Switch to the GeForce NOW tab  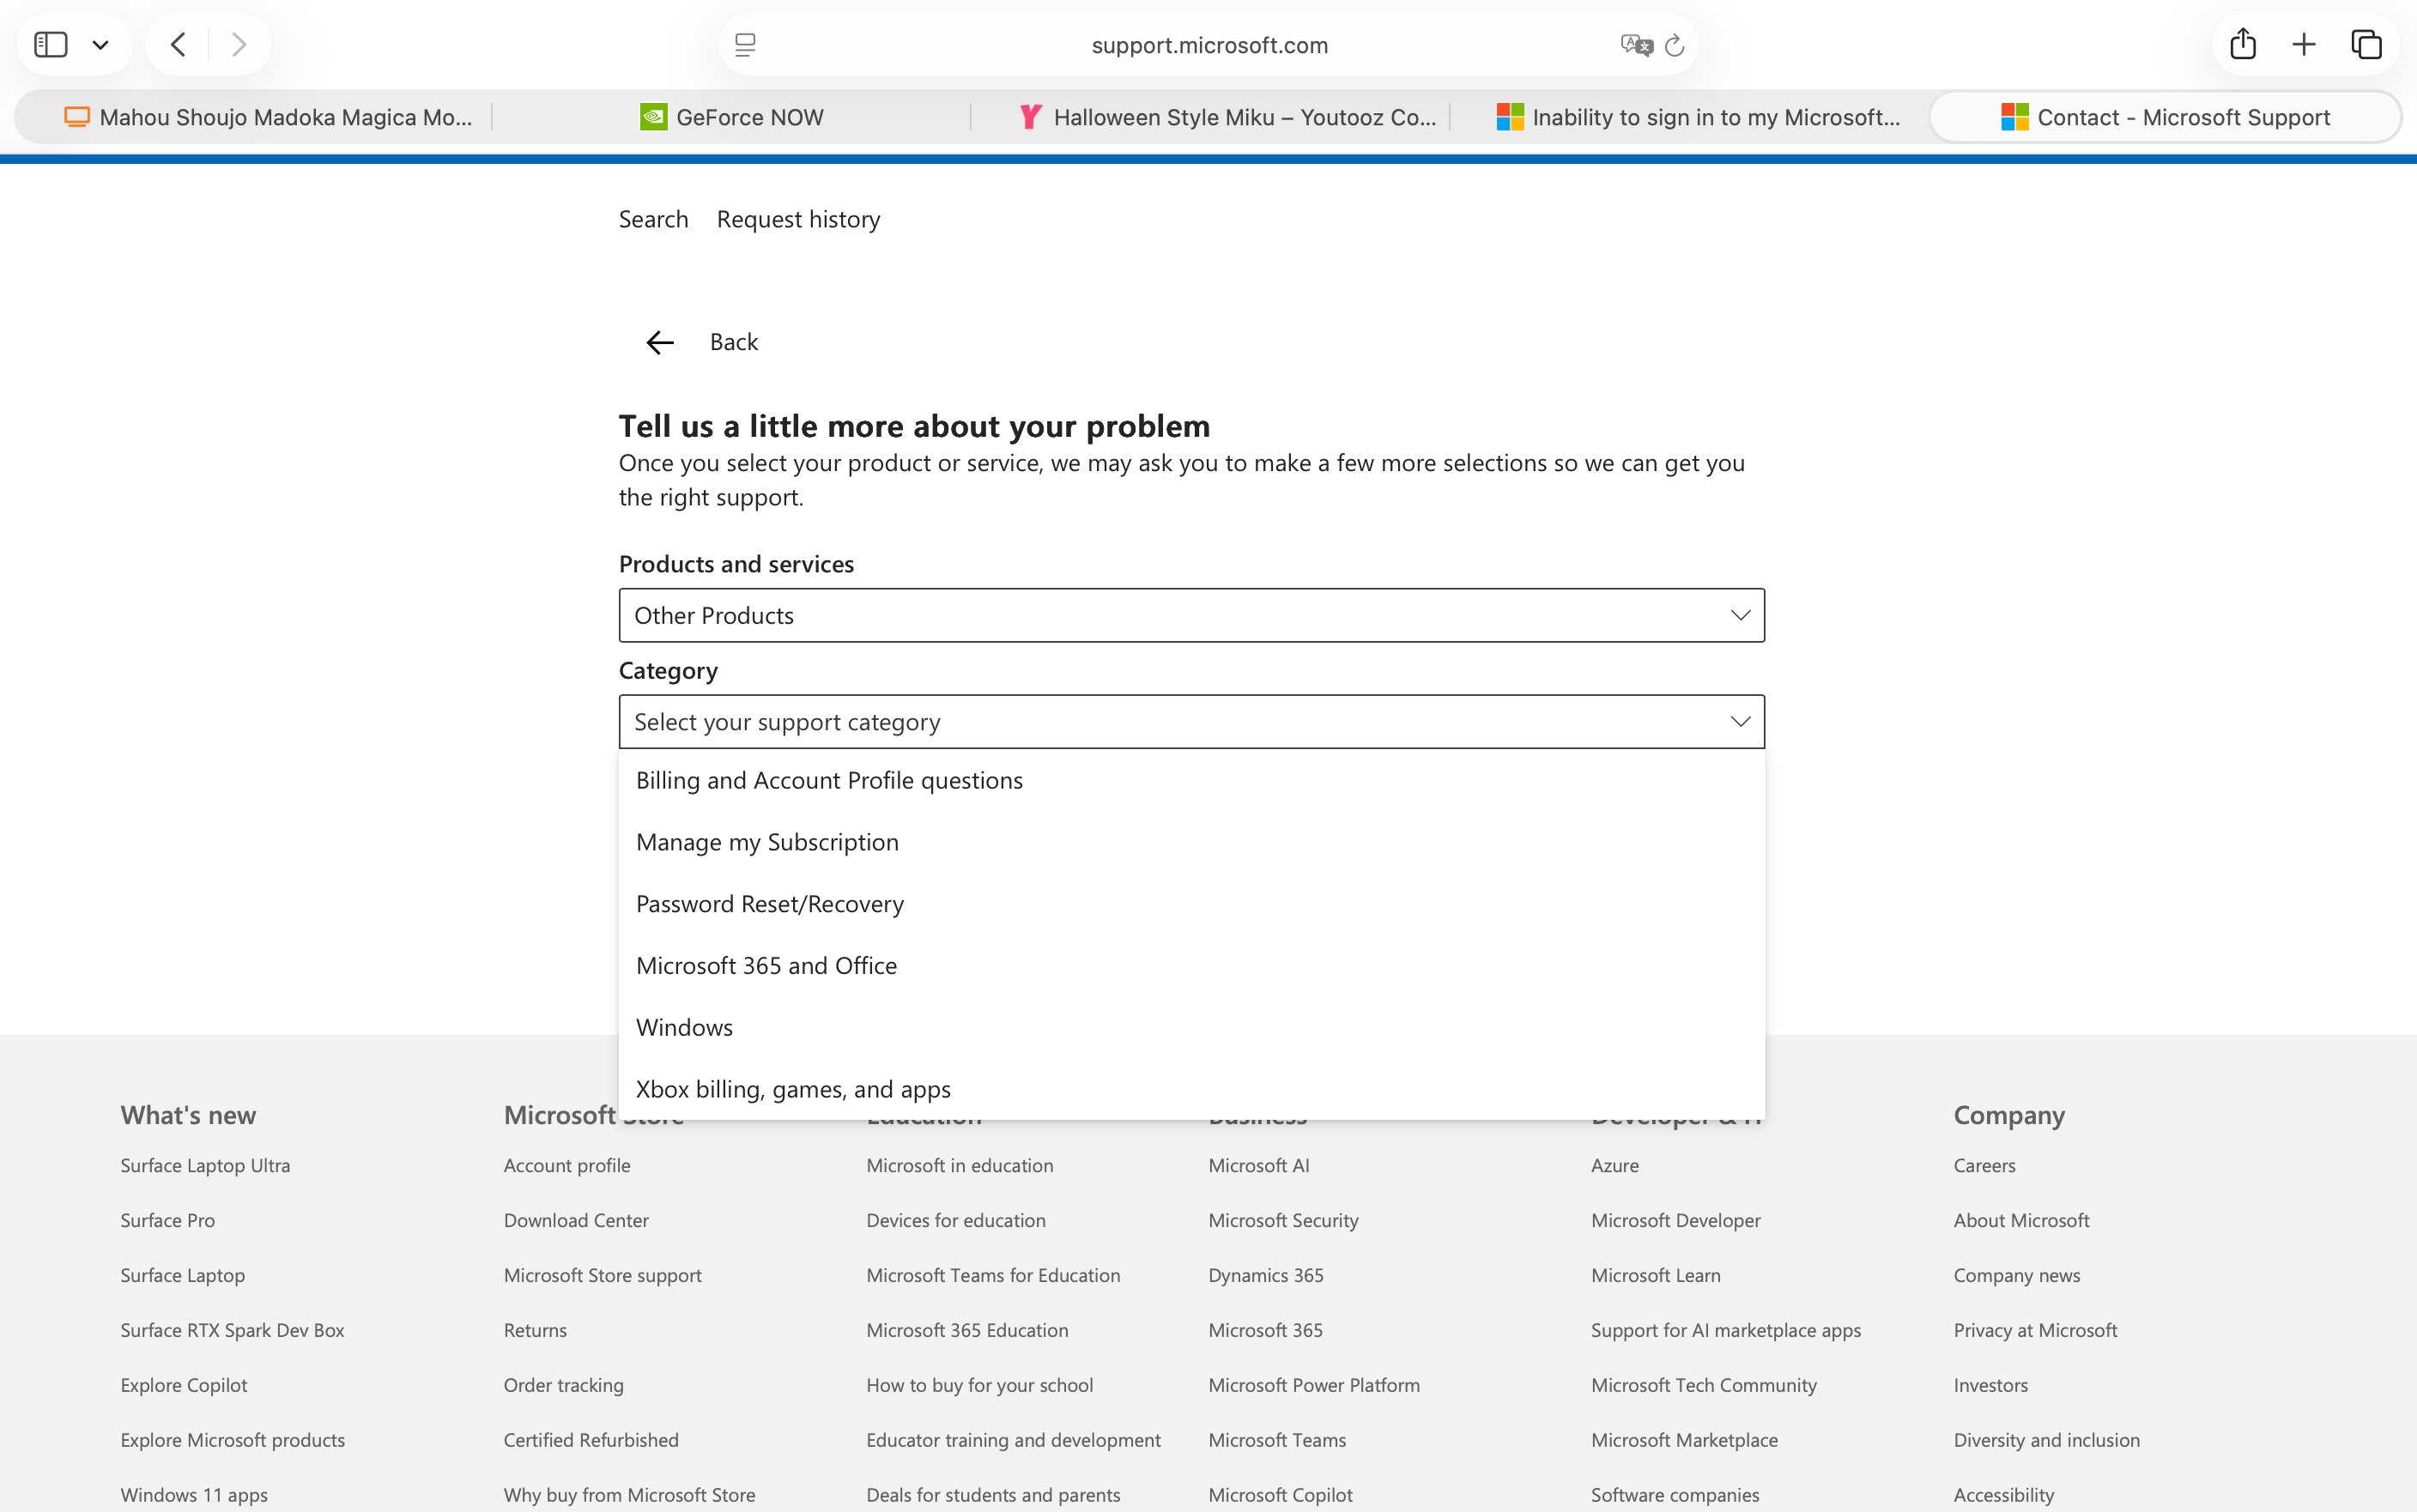coord(731,117)
